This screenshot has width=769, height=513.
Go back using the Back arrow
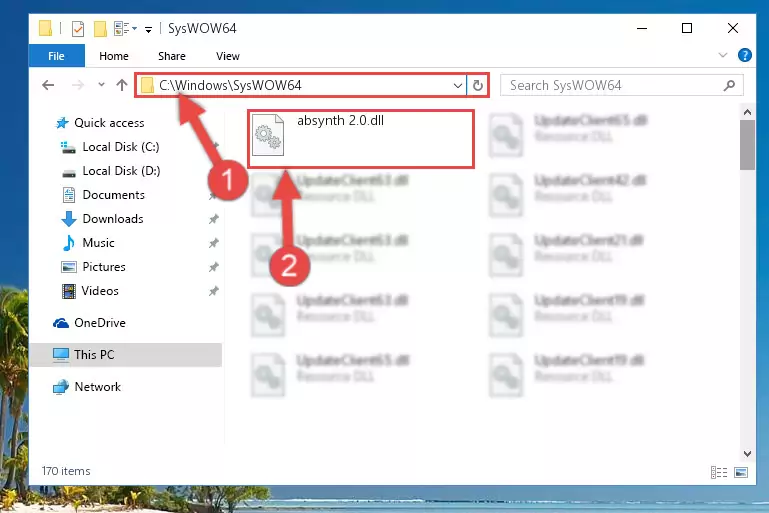[x=48, y=85]
